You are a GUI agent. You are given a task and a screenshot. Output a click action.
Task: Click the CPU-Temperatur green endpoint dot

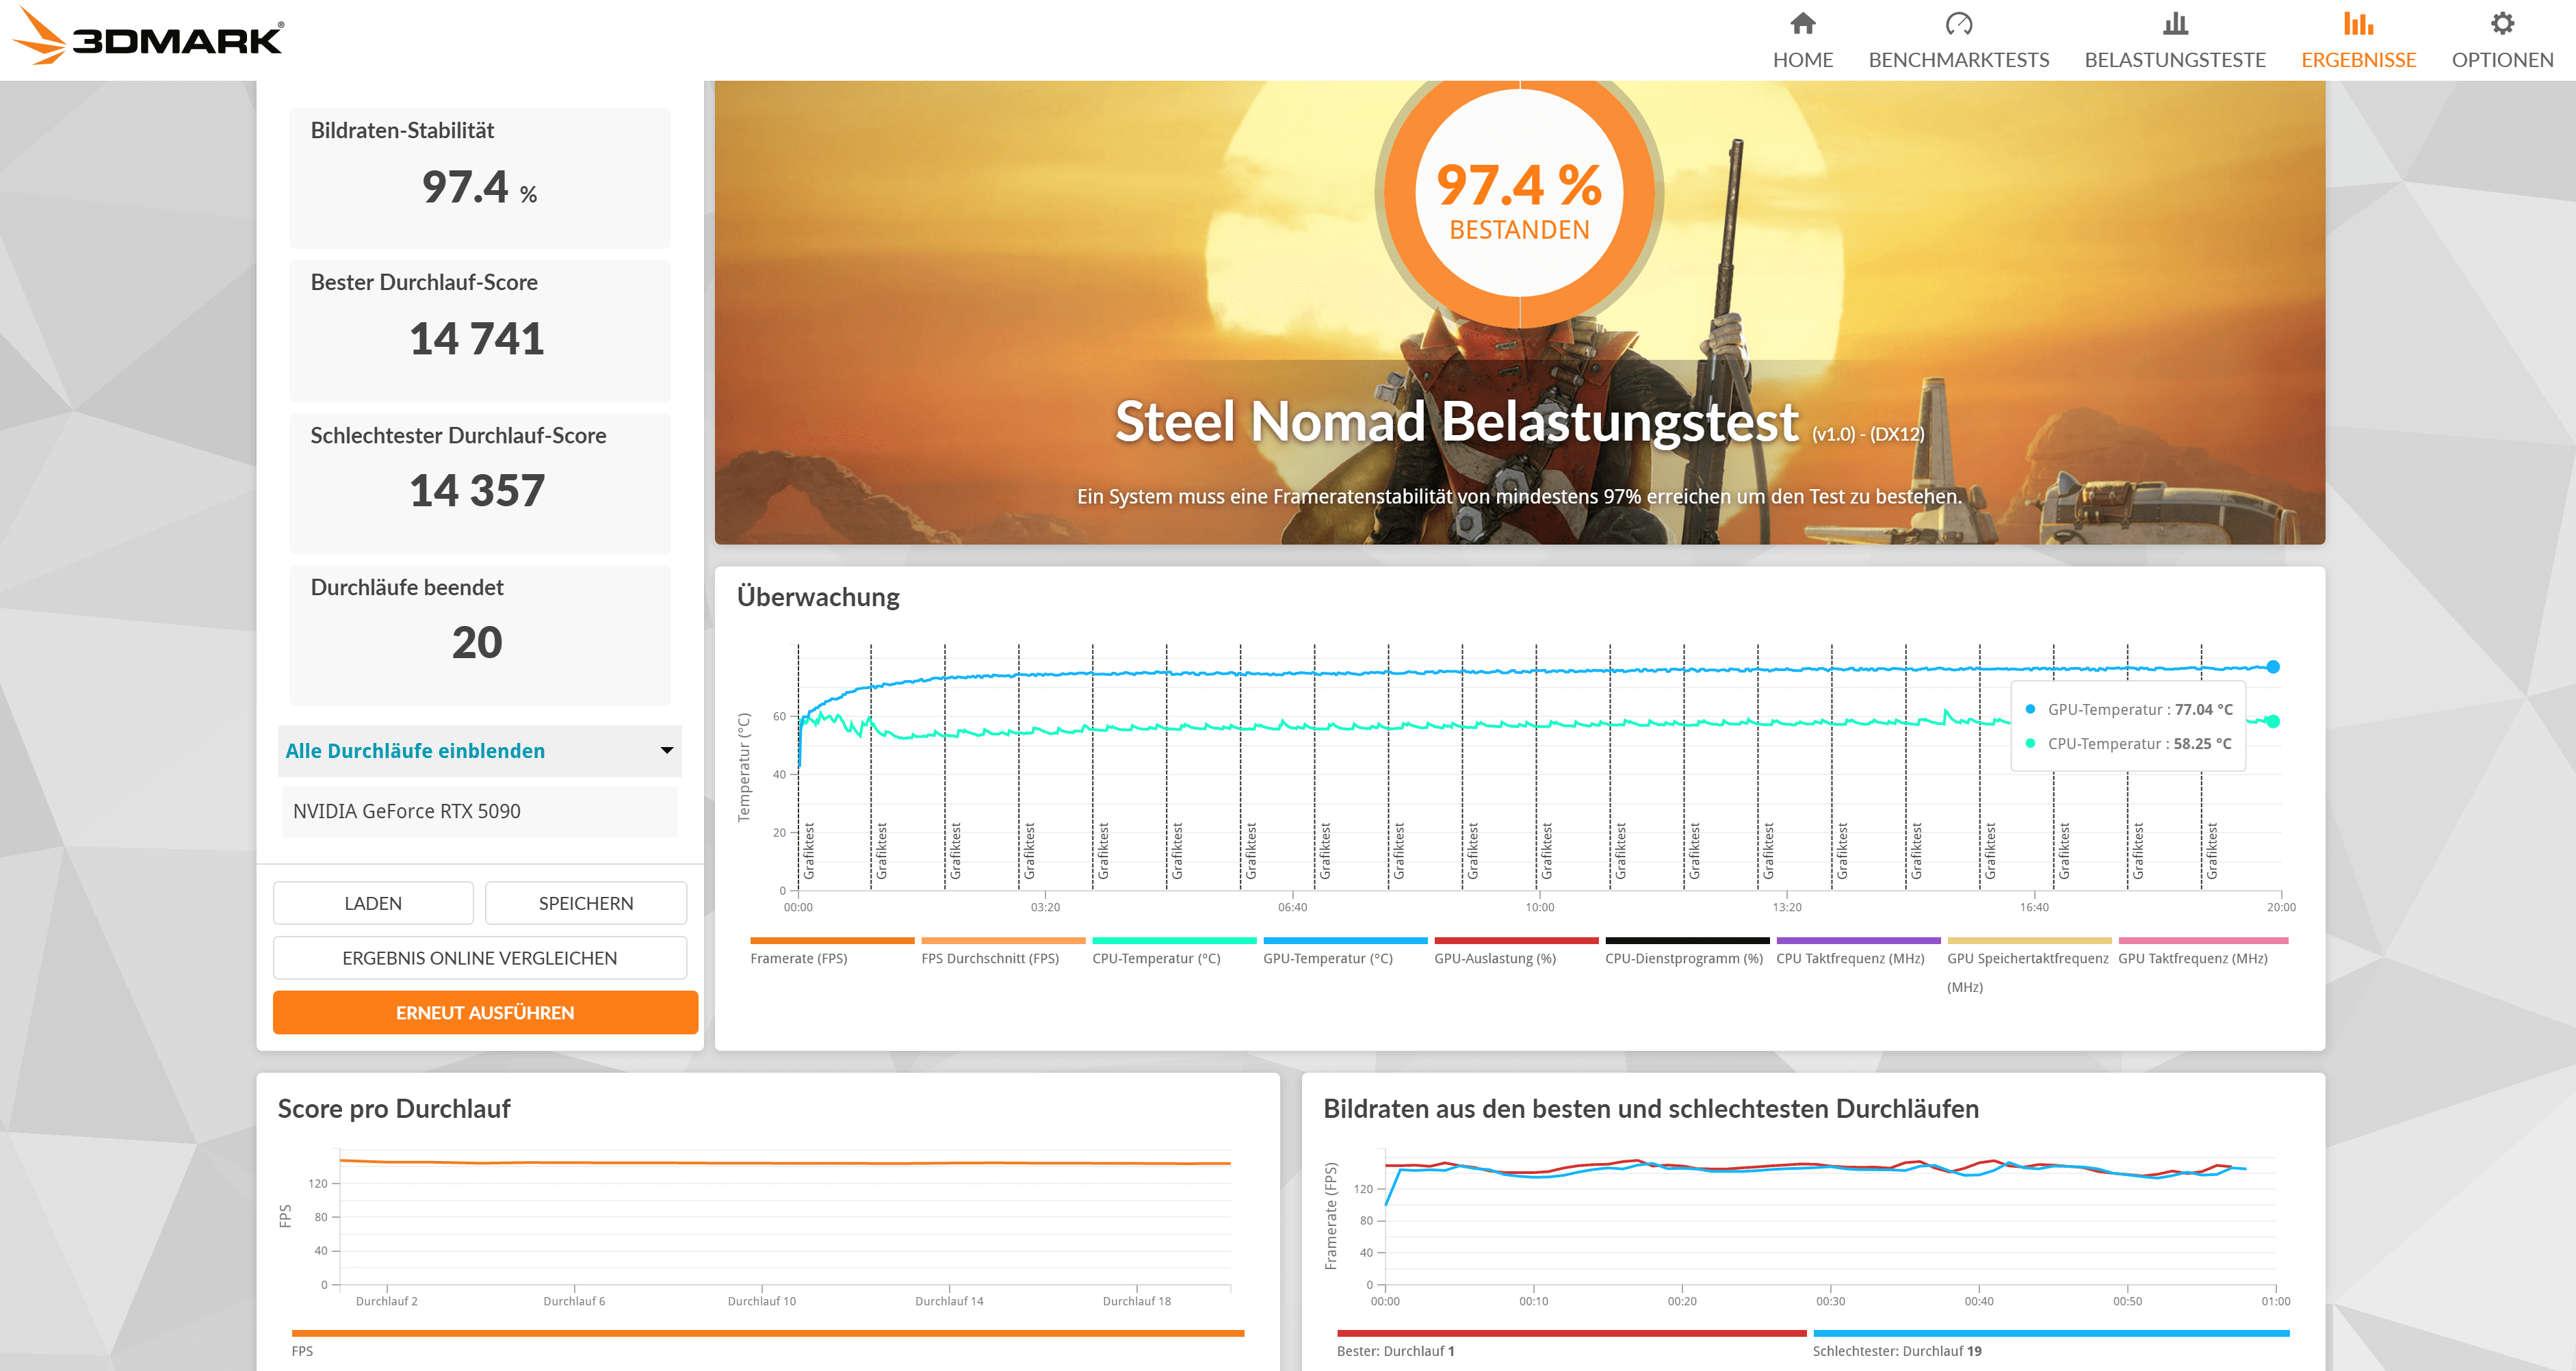pos(2272,721)
